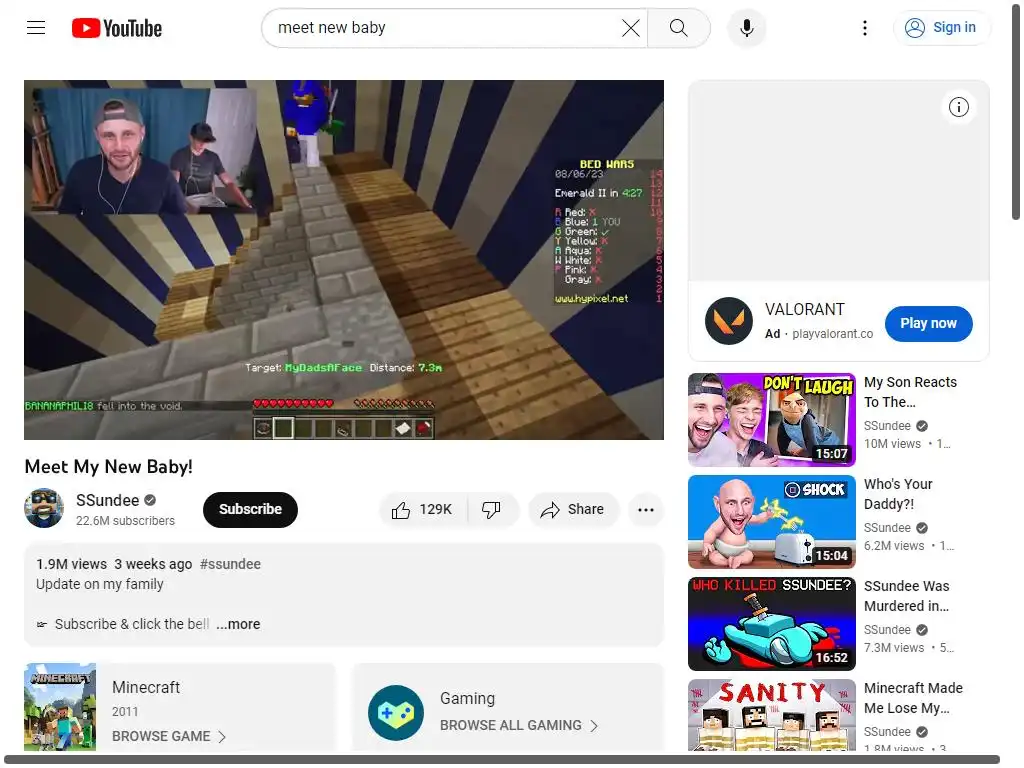Viewport: 1024px width, 768px height.
Task: Open the ad info icon
Action: coord(959,107)
